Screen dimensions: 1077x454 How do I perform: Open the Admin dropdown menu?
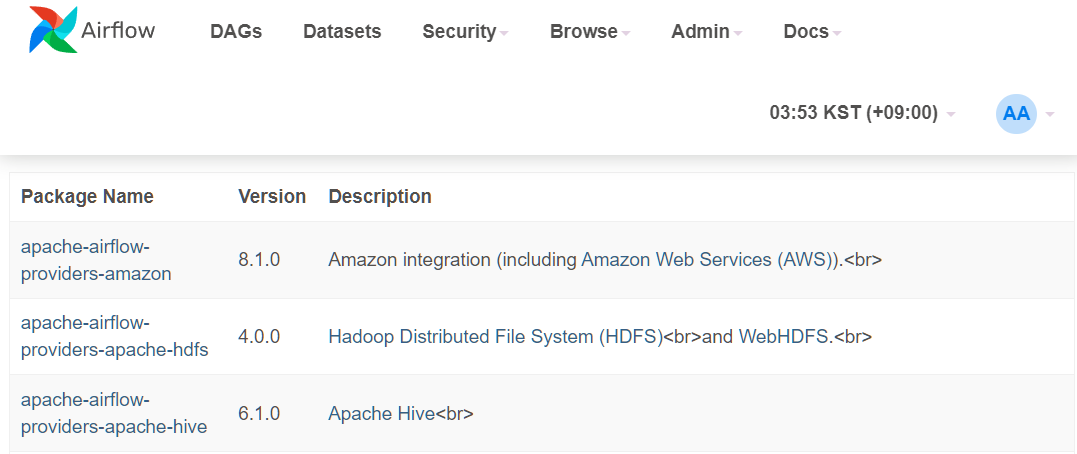[707, 32]
